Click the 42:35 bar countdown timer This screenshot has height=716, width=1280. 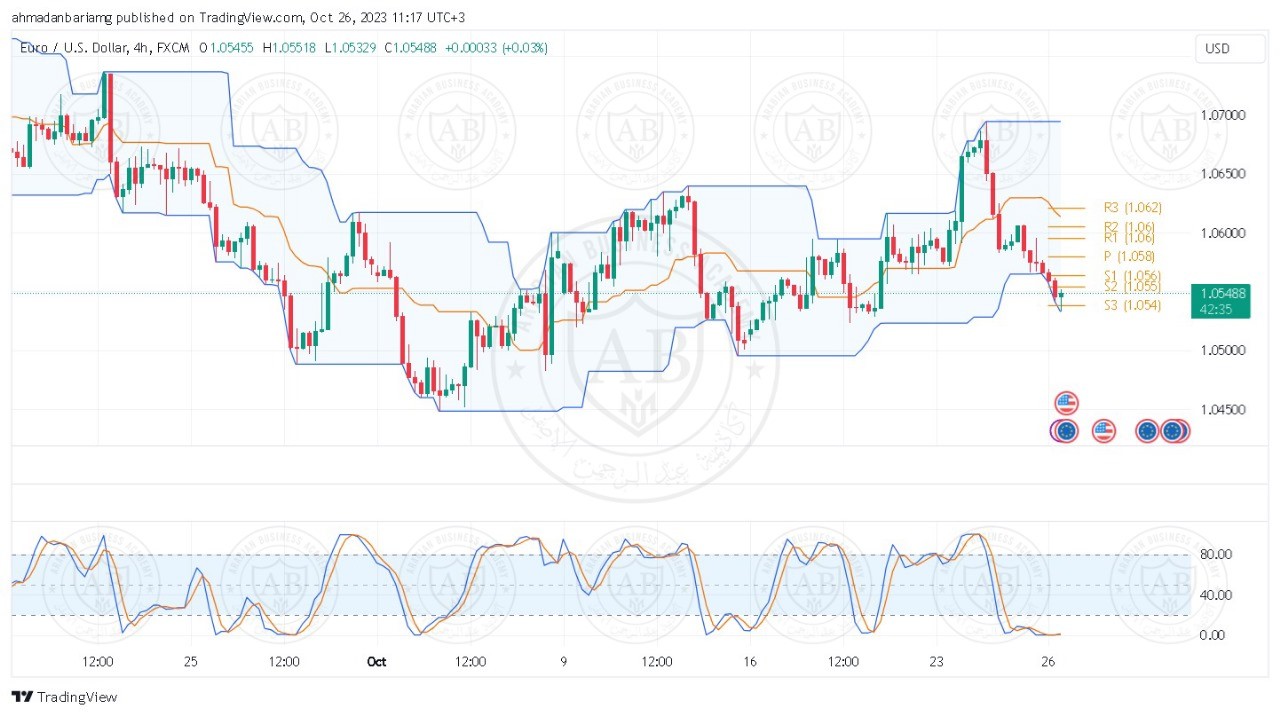[x=1215, y=309]
